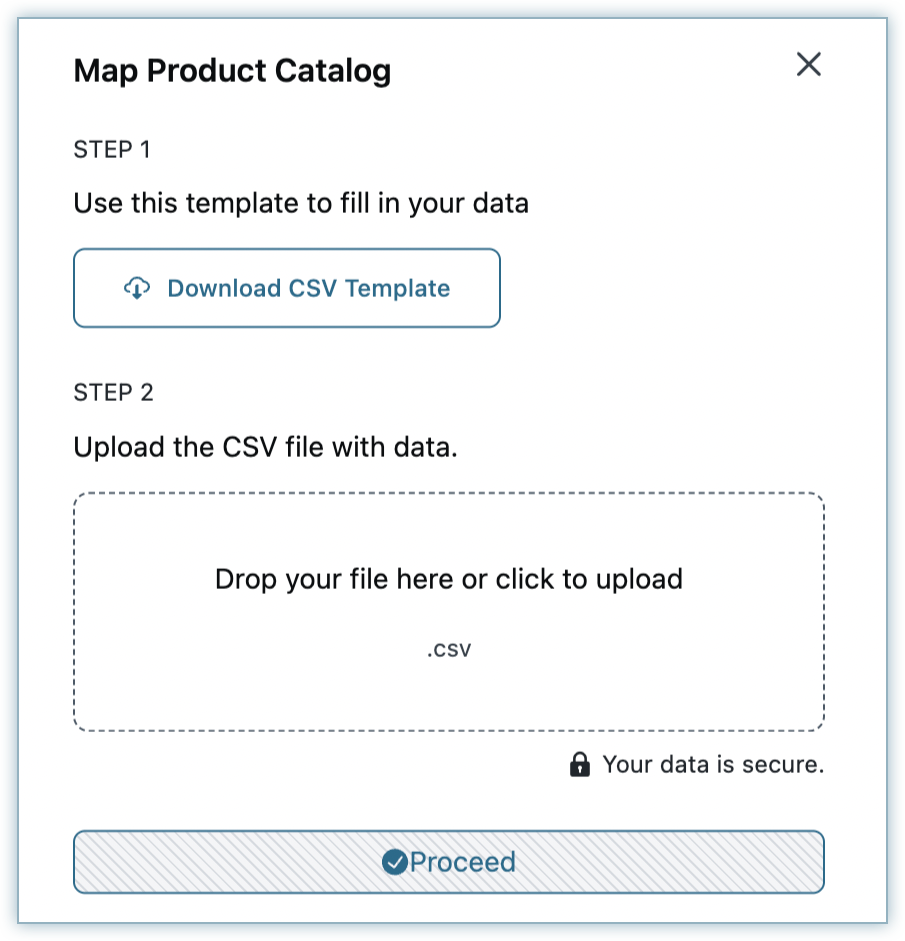905x941 pixels.
Task: Click 'Upload the CSV file with data.' text
Action: click(x=265, y=446)
